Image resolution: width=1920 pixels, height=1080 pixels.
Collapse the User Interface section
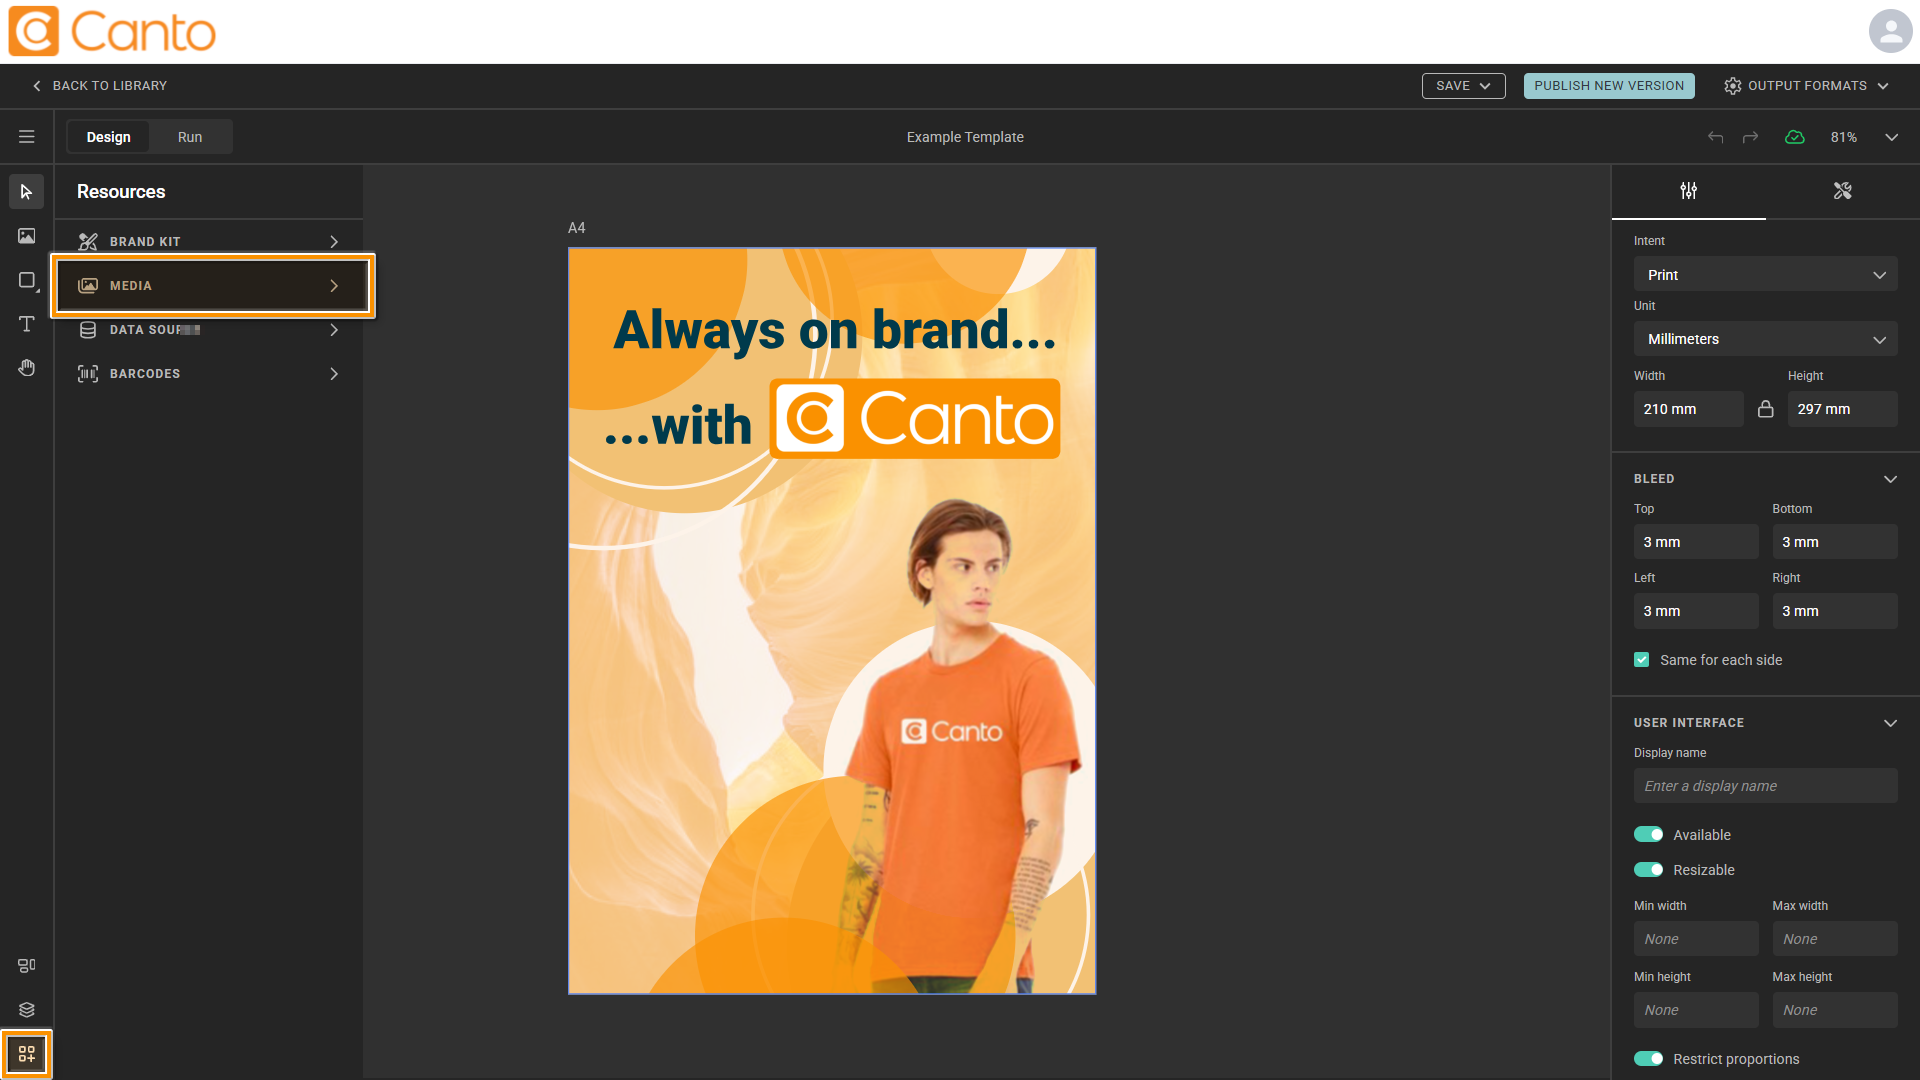pos(1891,723)
